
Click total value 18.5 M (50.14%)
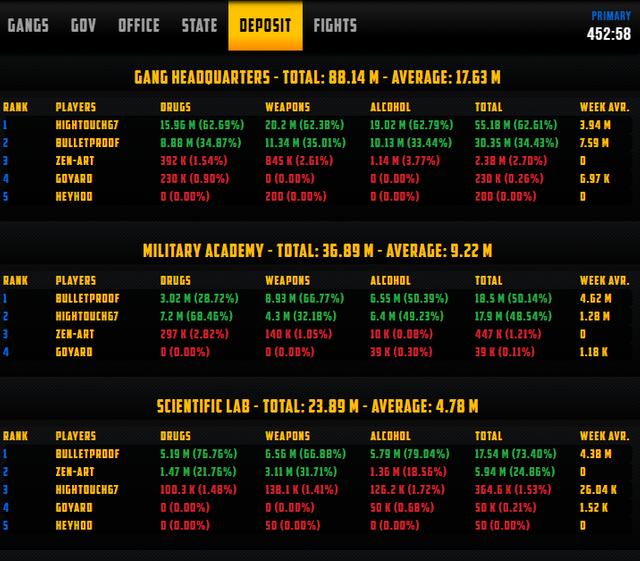(x=513, y=298)
